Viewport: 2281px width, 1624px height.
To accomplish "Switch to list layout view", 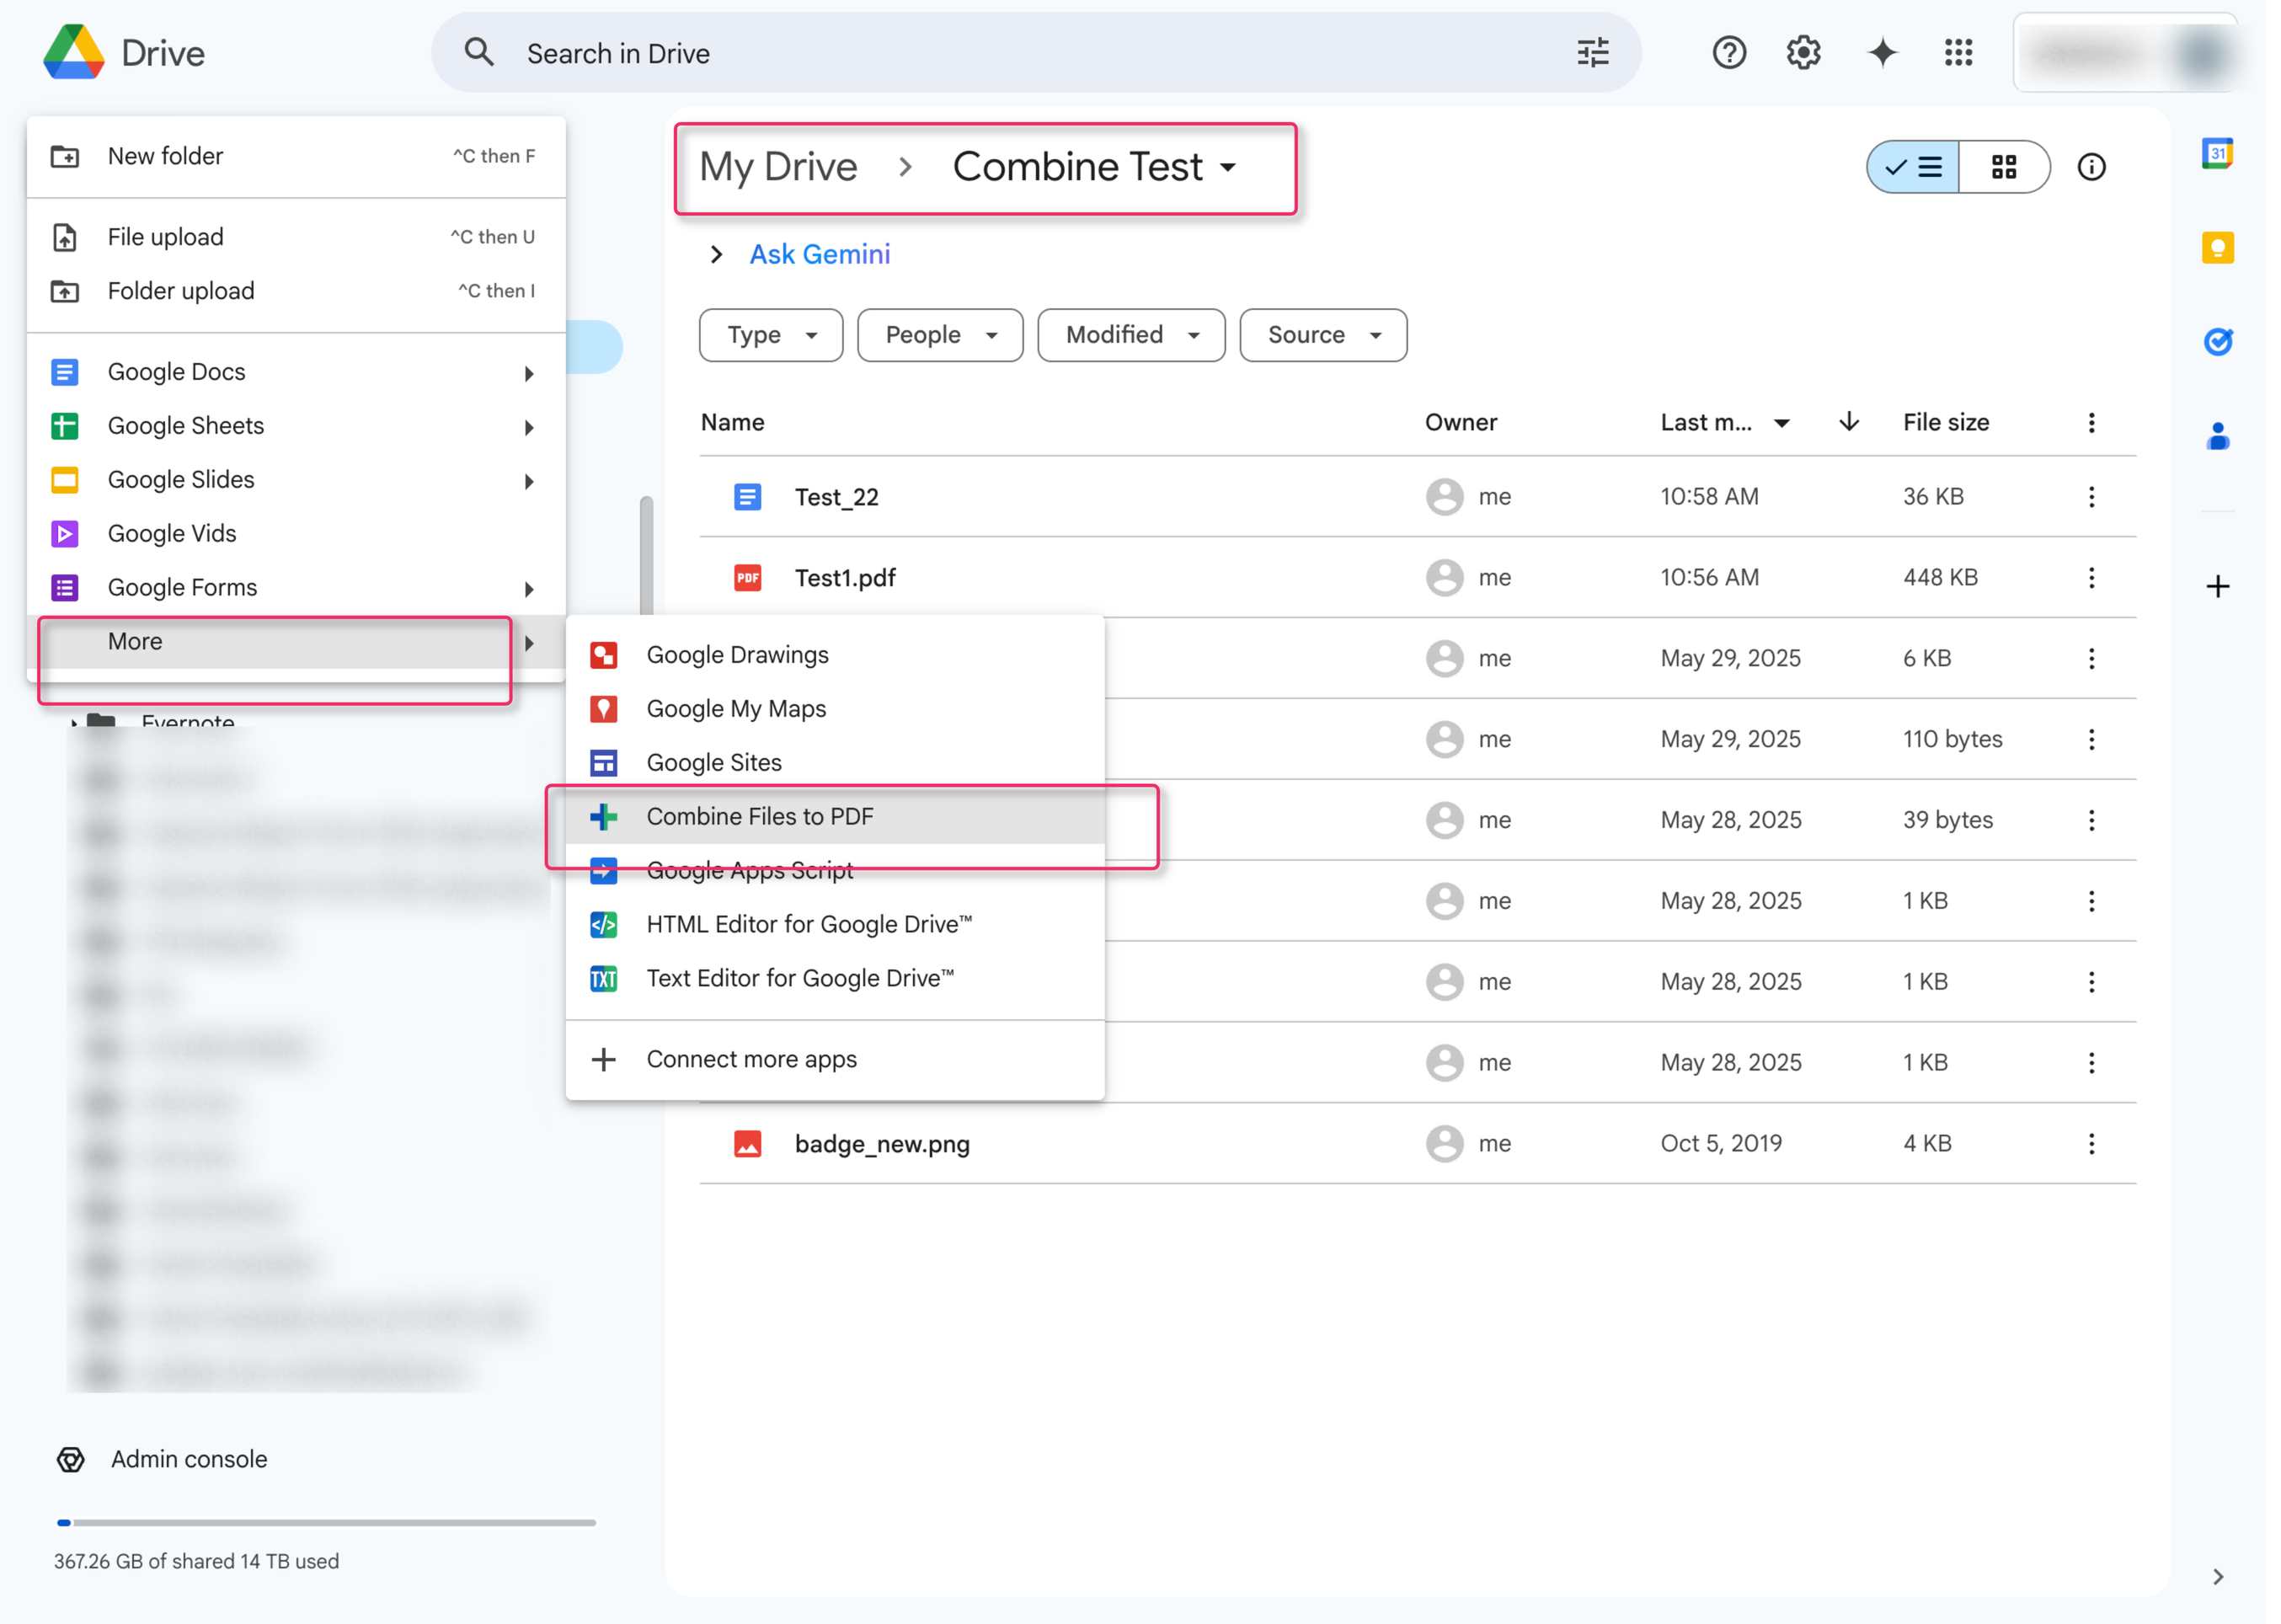I will pos(1911,167).
